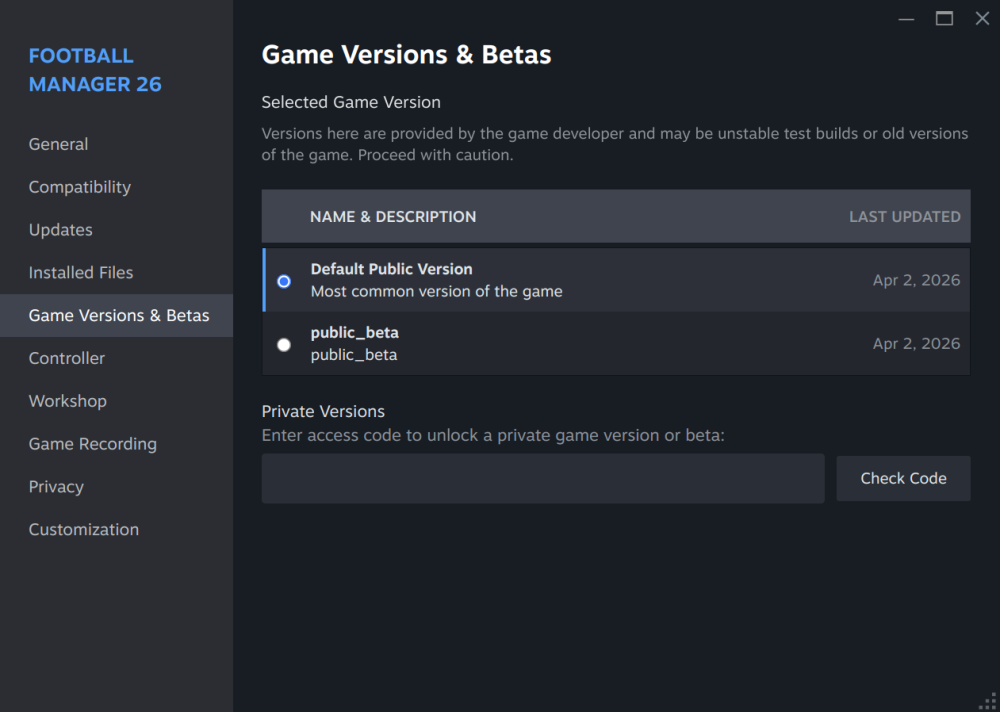Click the bold public_beta title
Screen dimensions: 1000x712
pos(355,333)
